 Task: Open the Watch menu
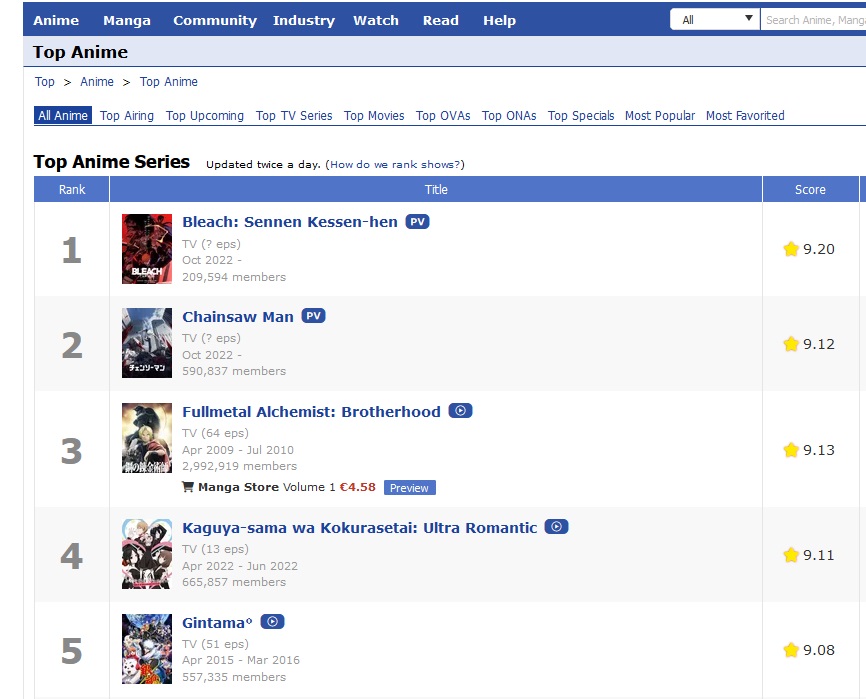click(376, 20)
